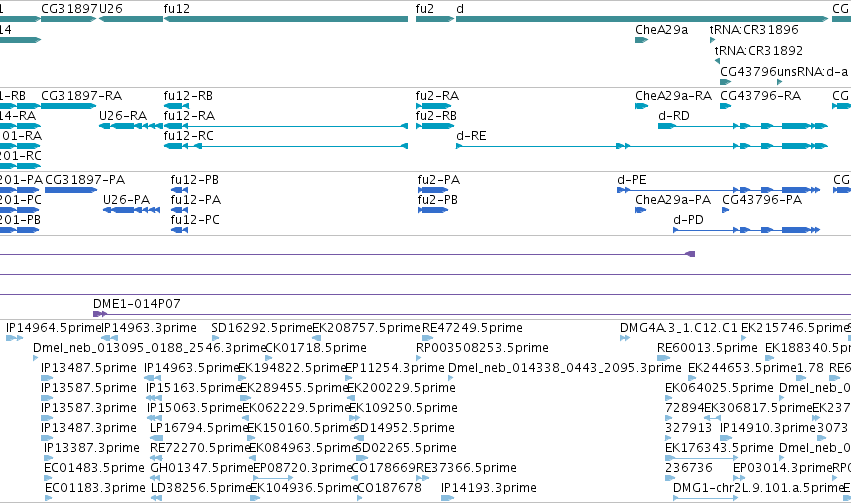Click the LP16794.5prime EST label
The image size is (851, 503).
click(x=199, y=428)
